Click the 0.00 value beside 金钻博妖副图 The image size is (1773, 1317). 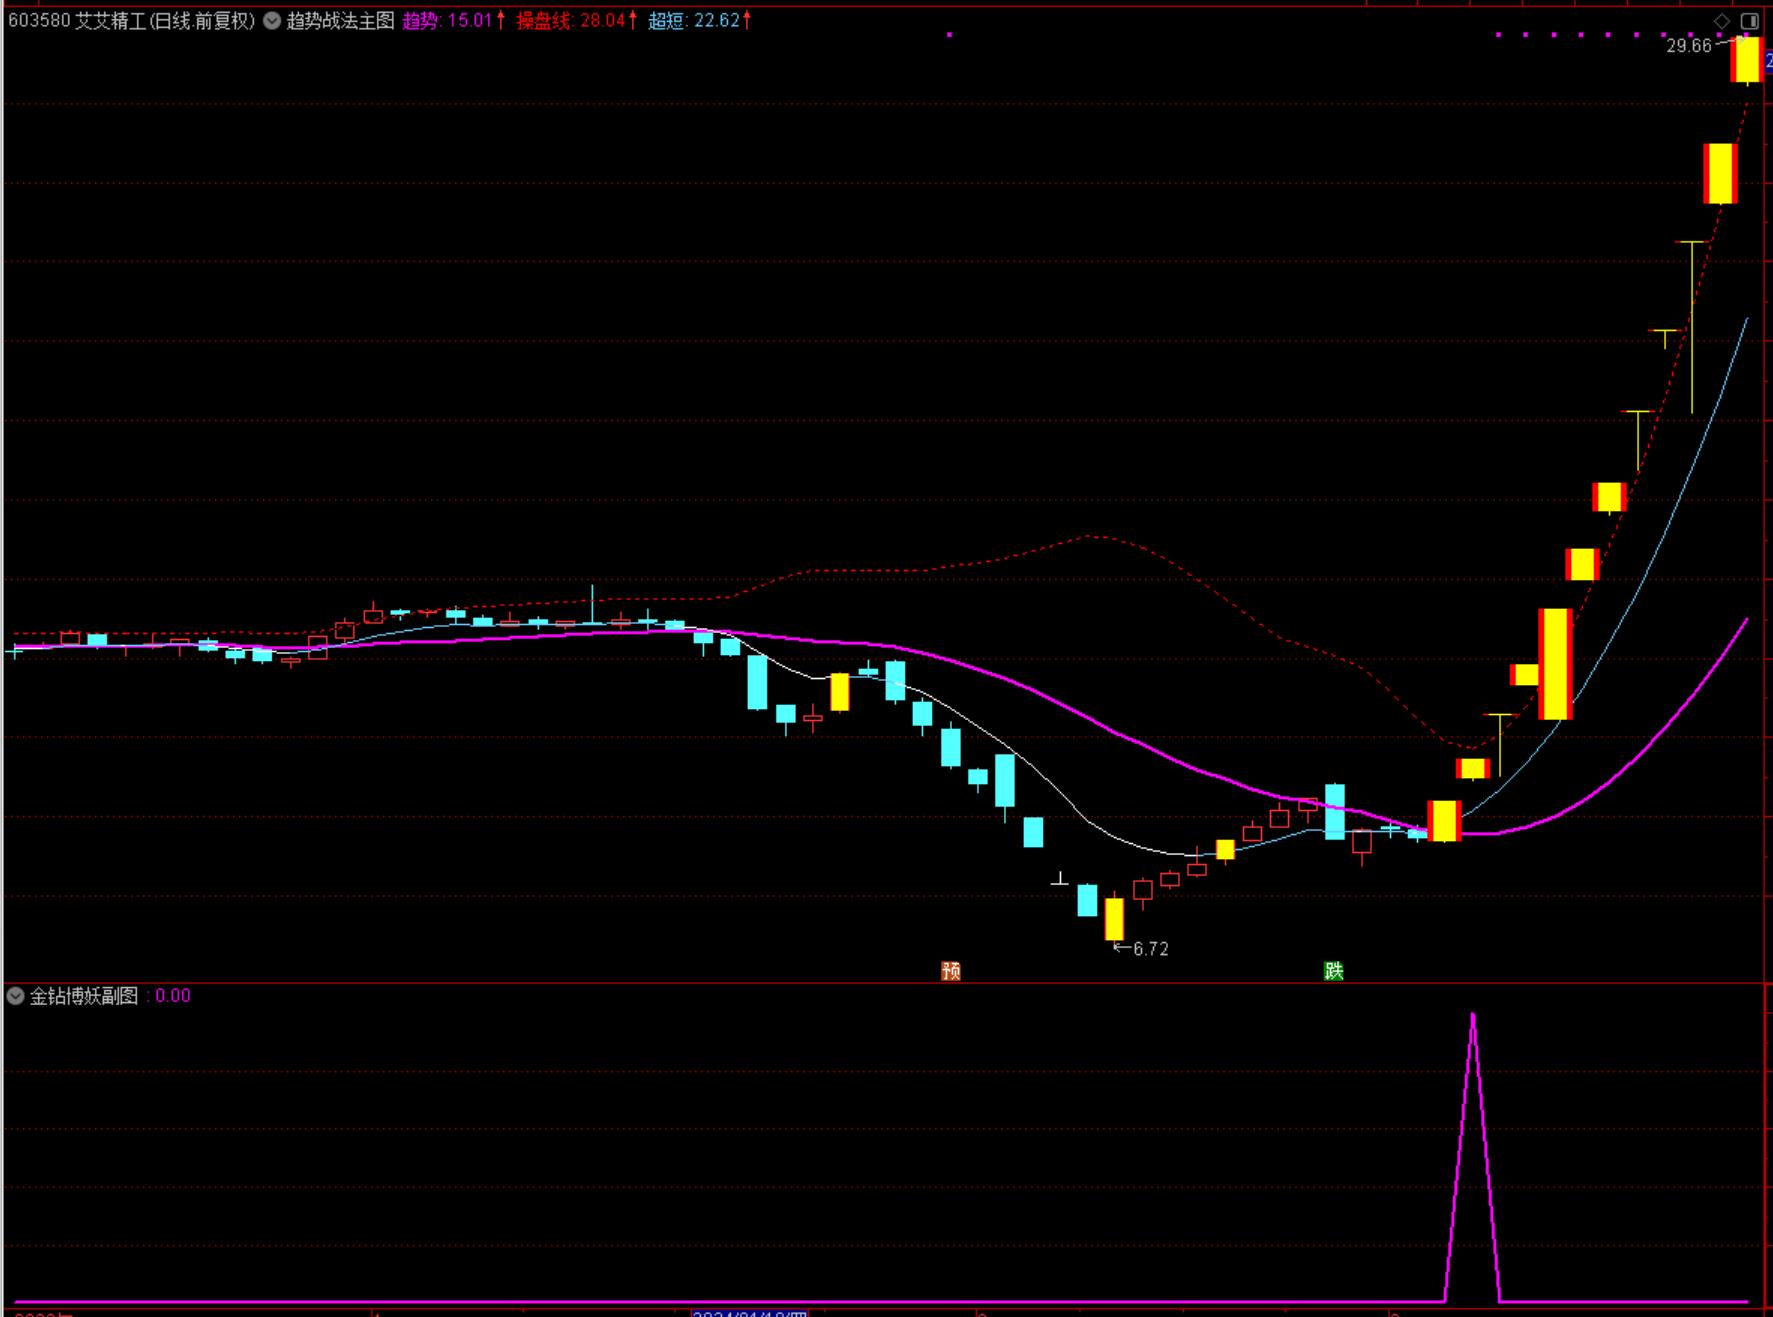click(x=173, y=996)
